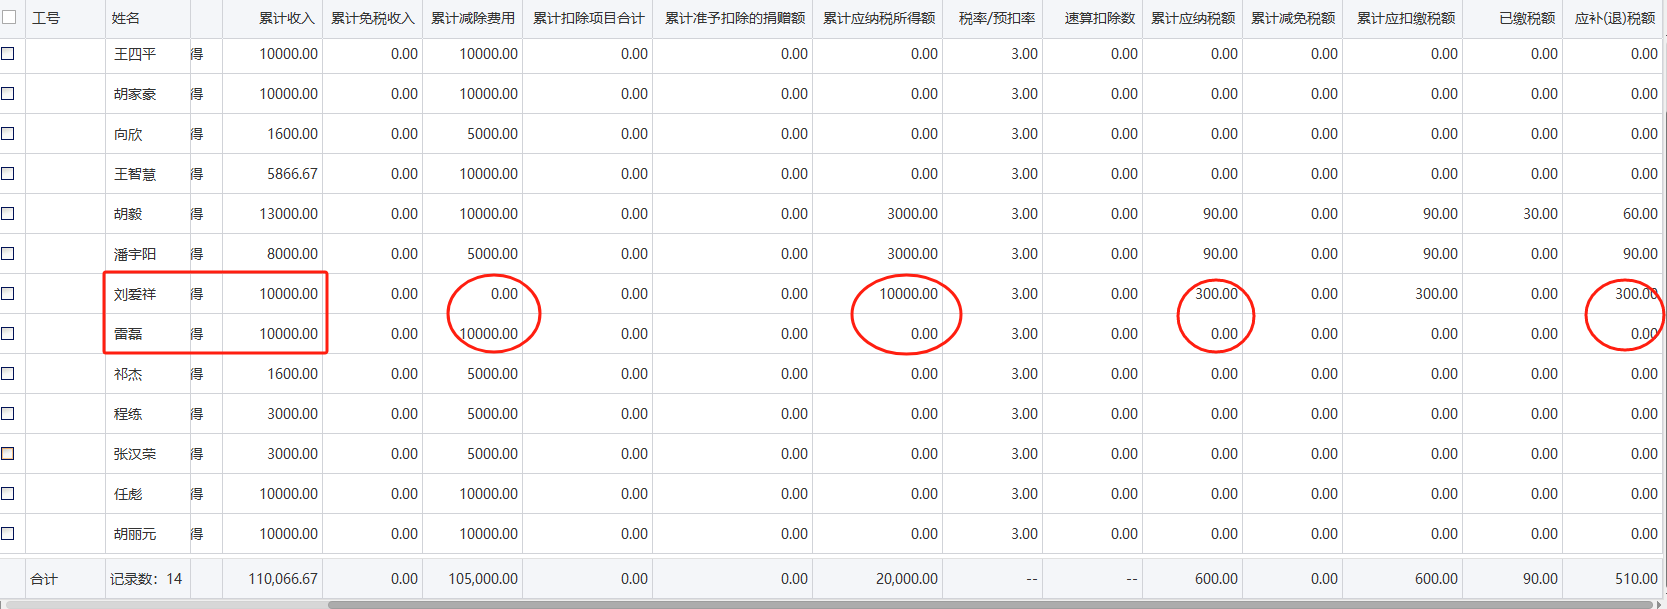Click the 姓名 column header
This screenshot has height=609, width=1667.
[x=126, y=18]
